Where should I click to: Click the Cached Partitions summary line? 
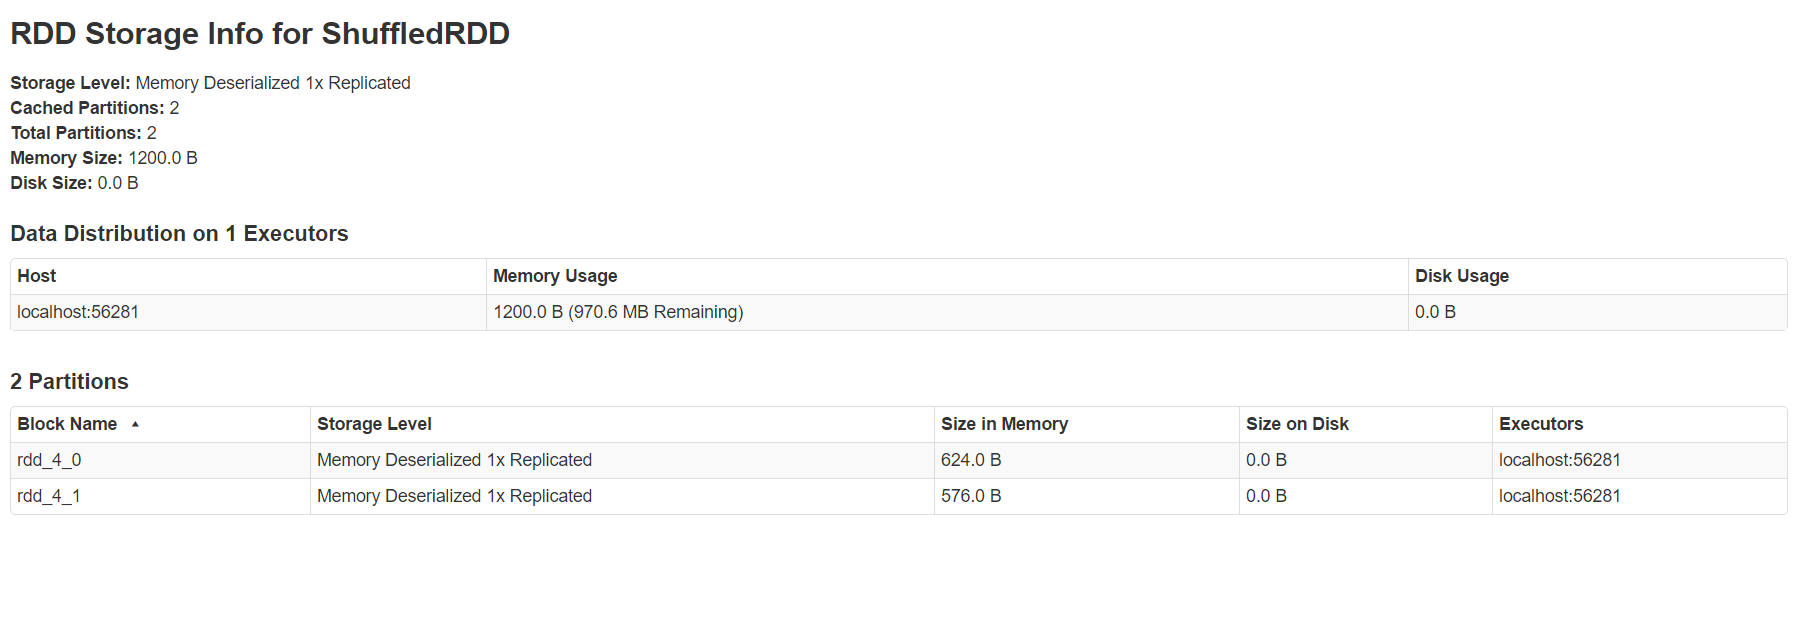pyautogui.click(x=95, y=108)
